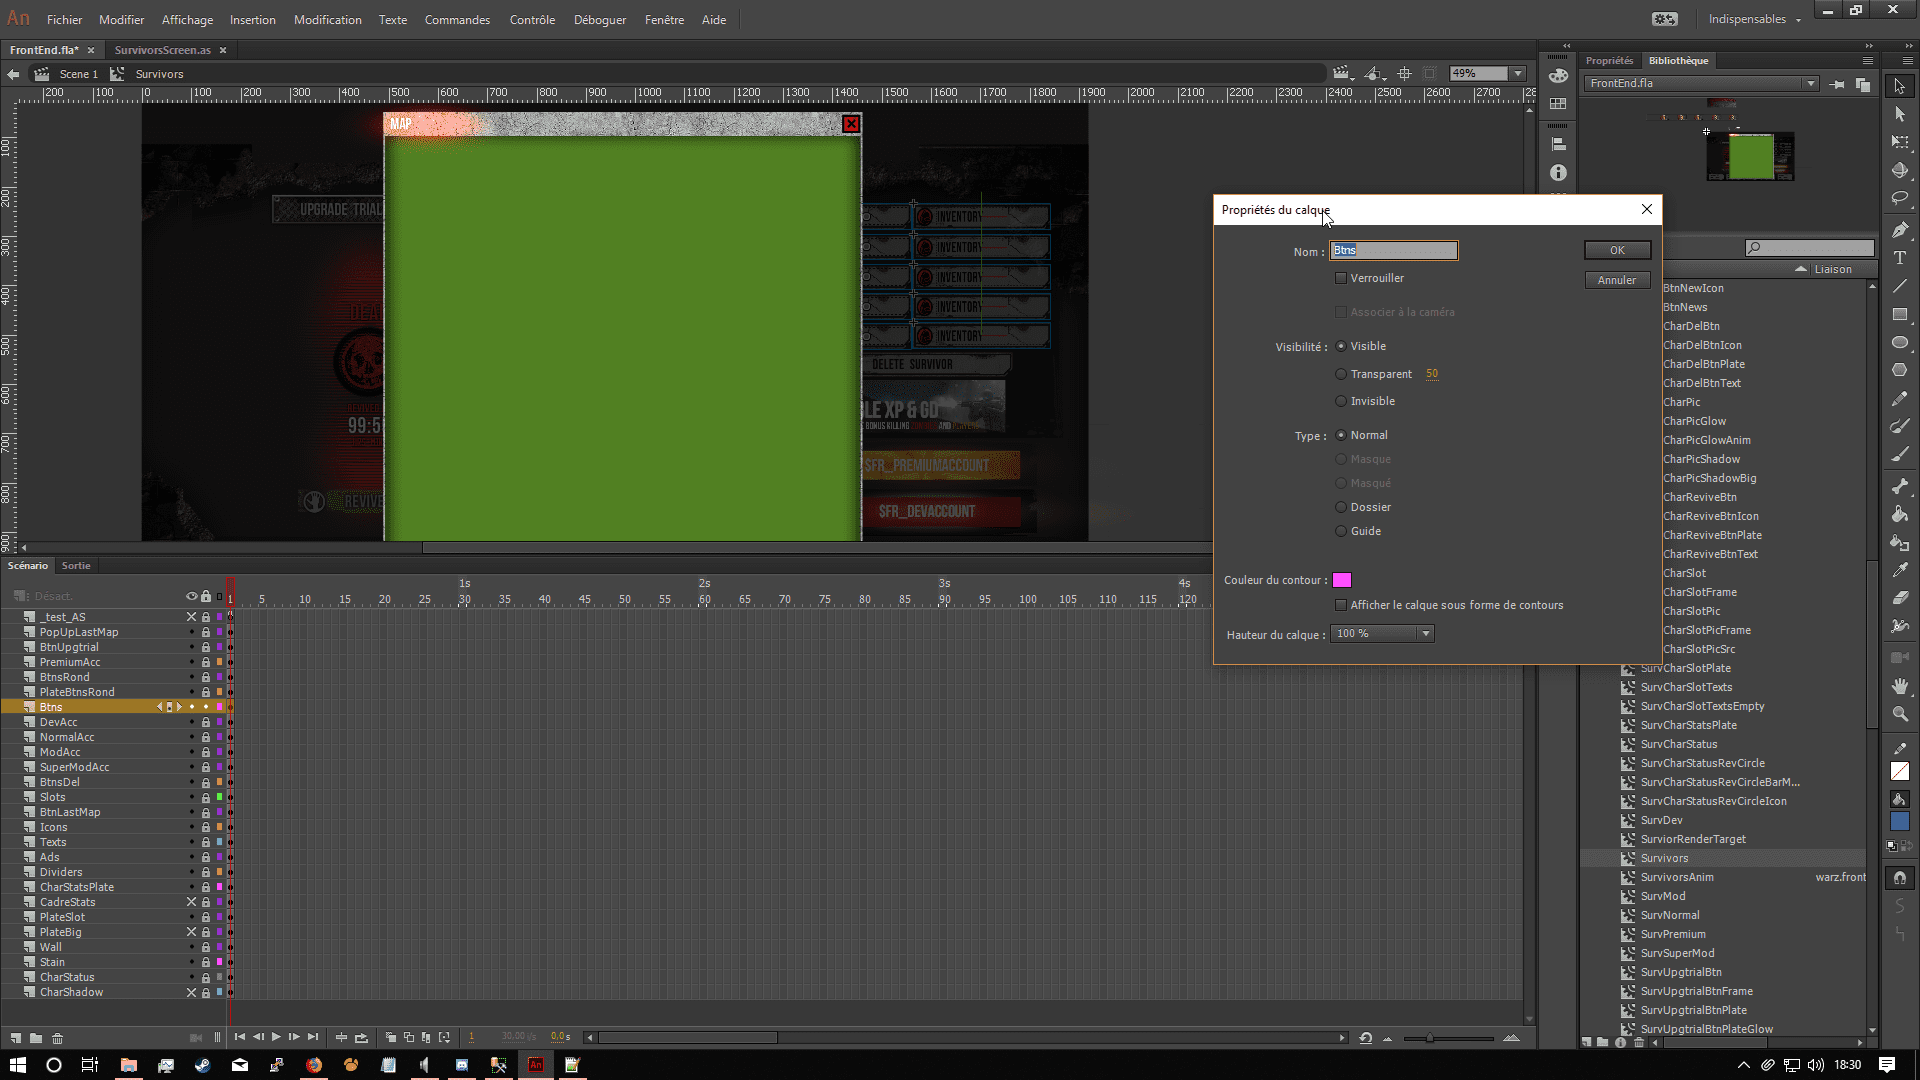Pick the Zoom magnifier tool
Image resolution: width=1920 pixels, height=1080 pixels.
[x=1900, y=714]
